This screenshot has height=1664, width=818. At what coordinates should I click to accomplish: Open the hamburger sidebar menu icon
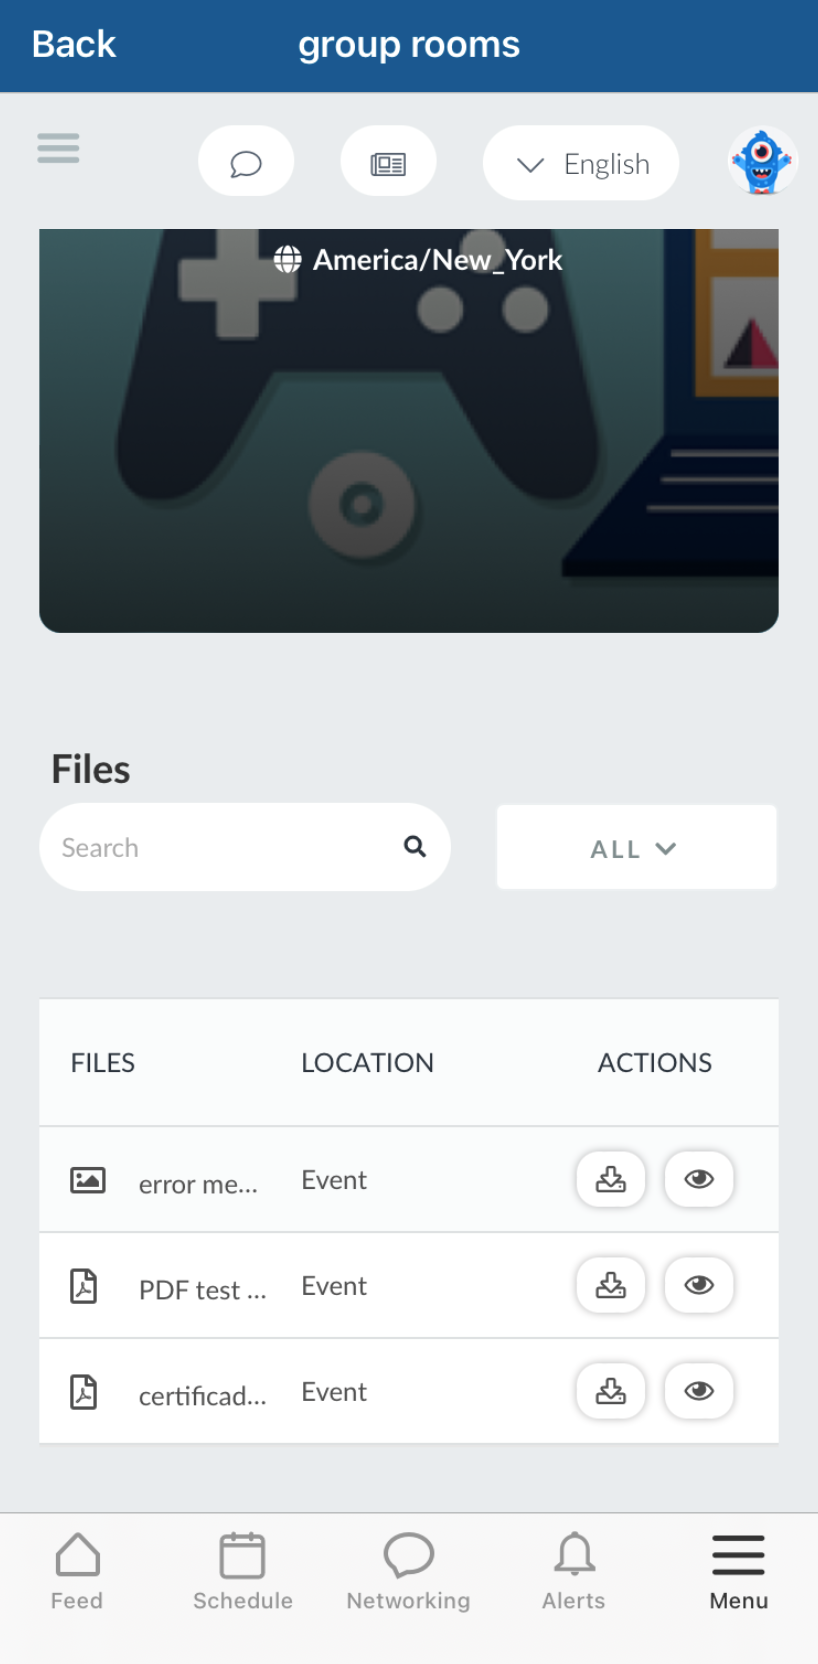(x=58, y=148)
